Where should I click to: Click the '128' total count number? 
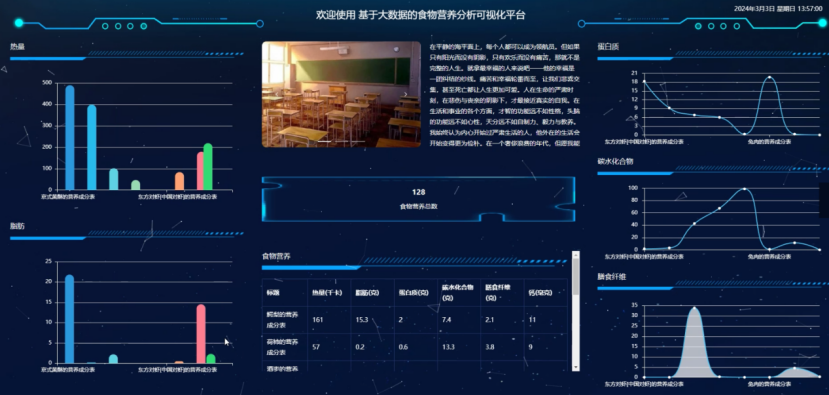[x=418, y=192]
